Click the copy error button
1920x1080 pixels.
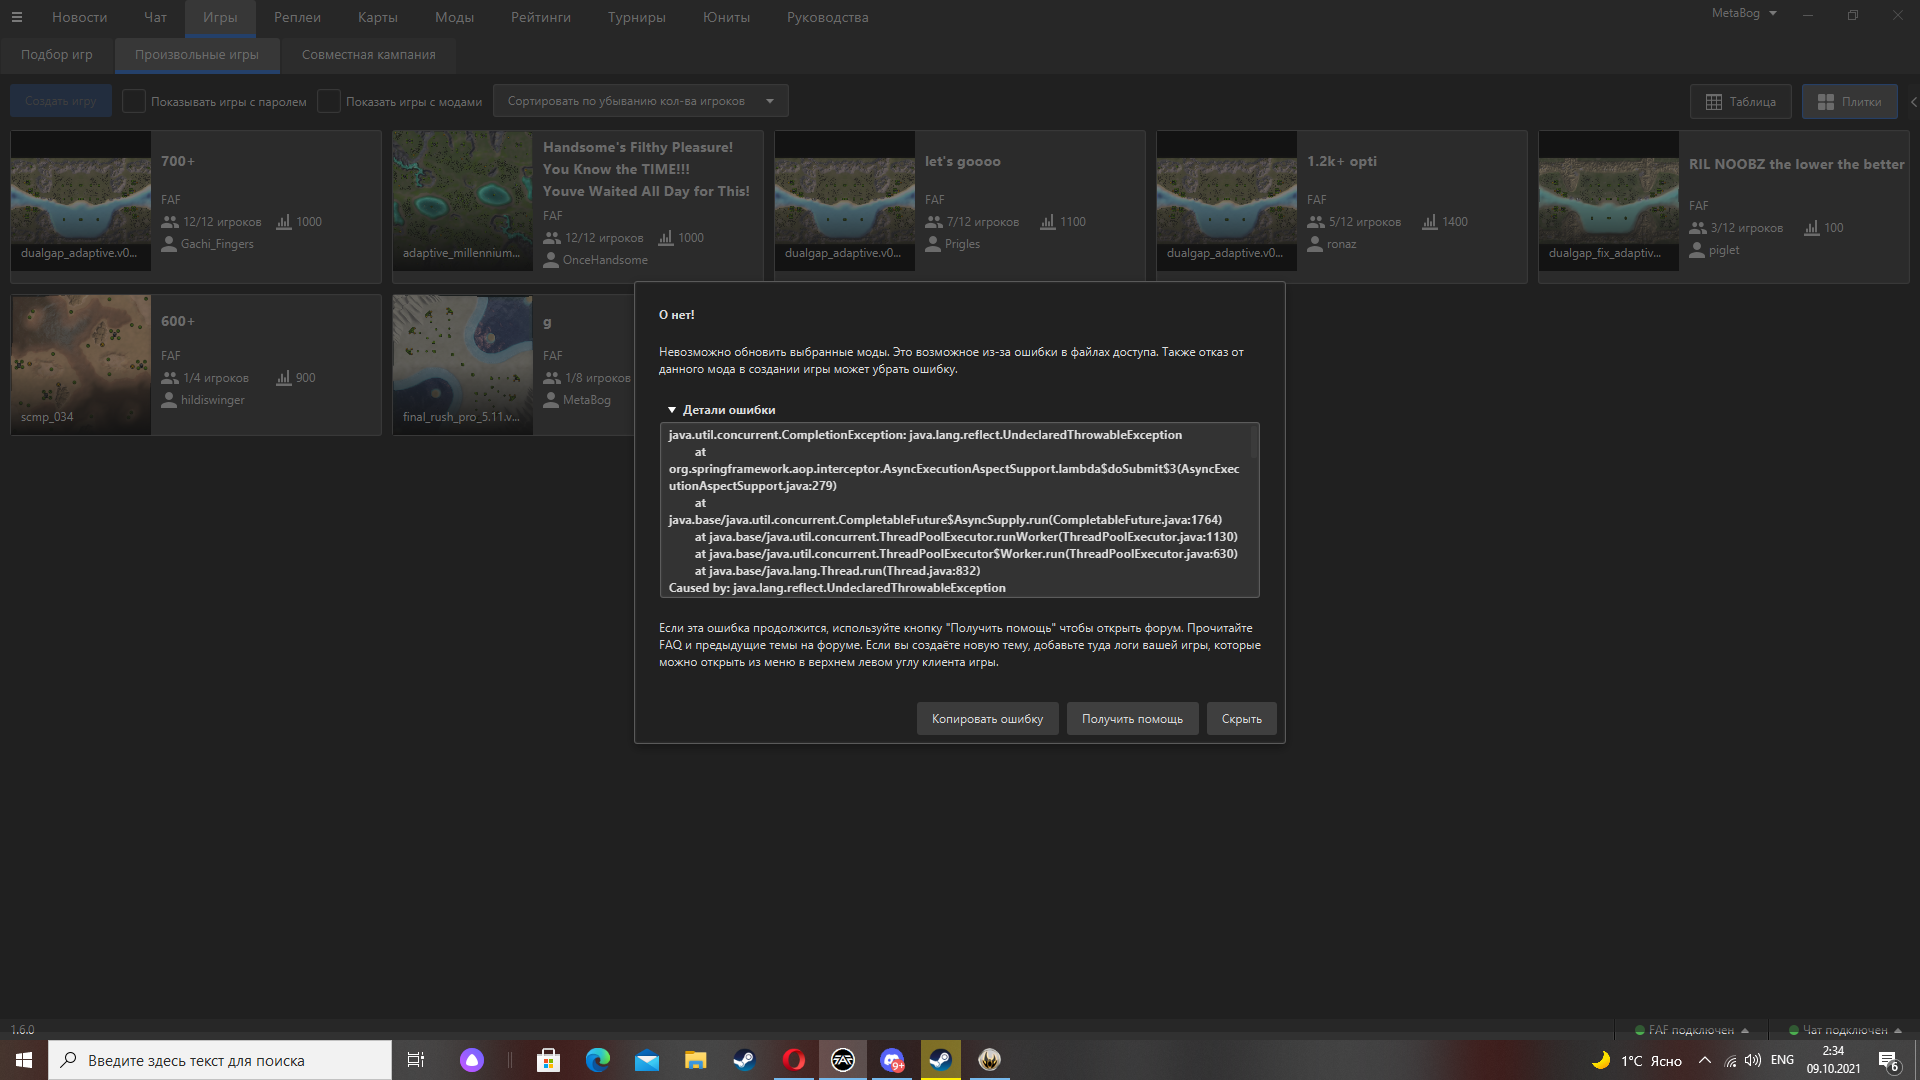(988, 719)
